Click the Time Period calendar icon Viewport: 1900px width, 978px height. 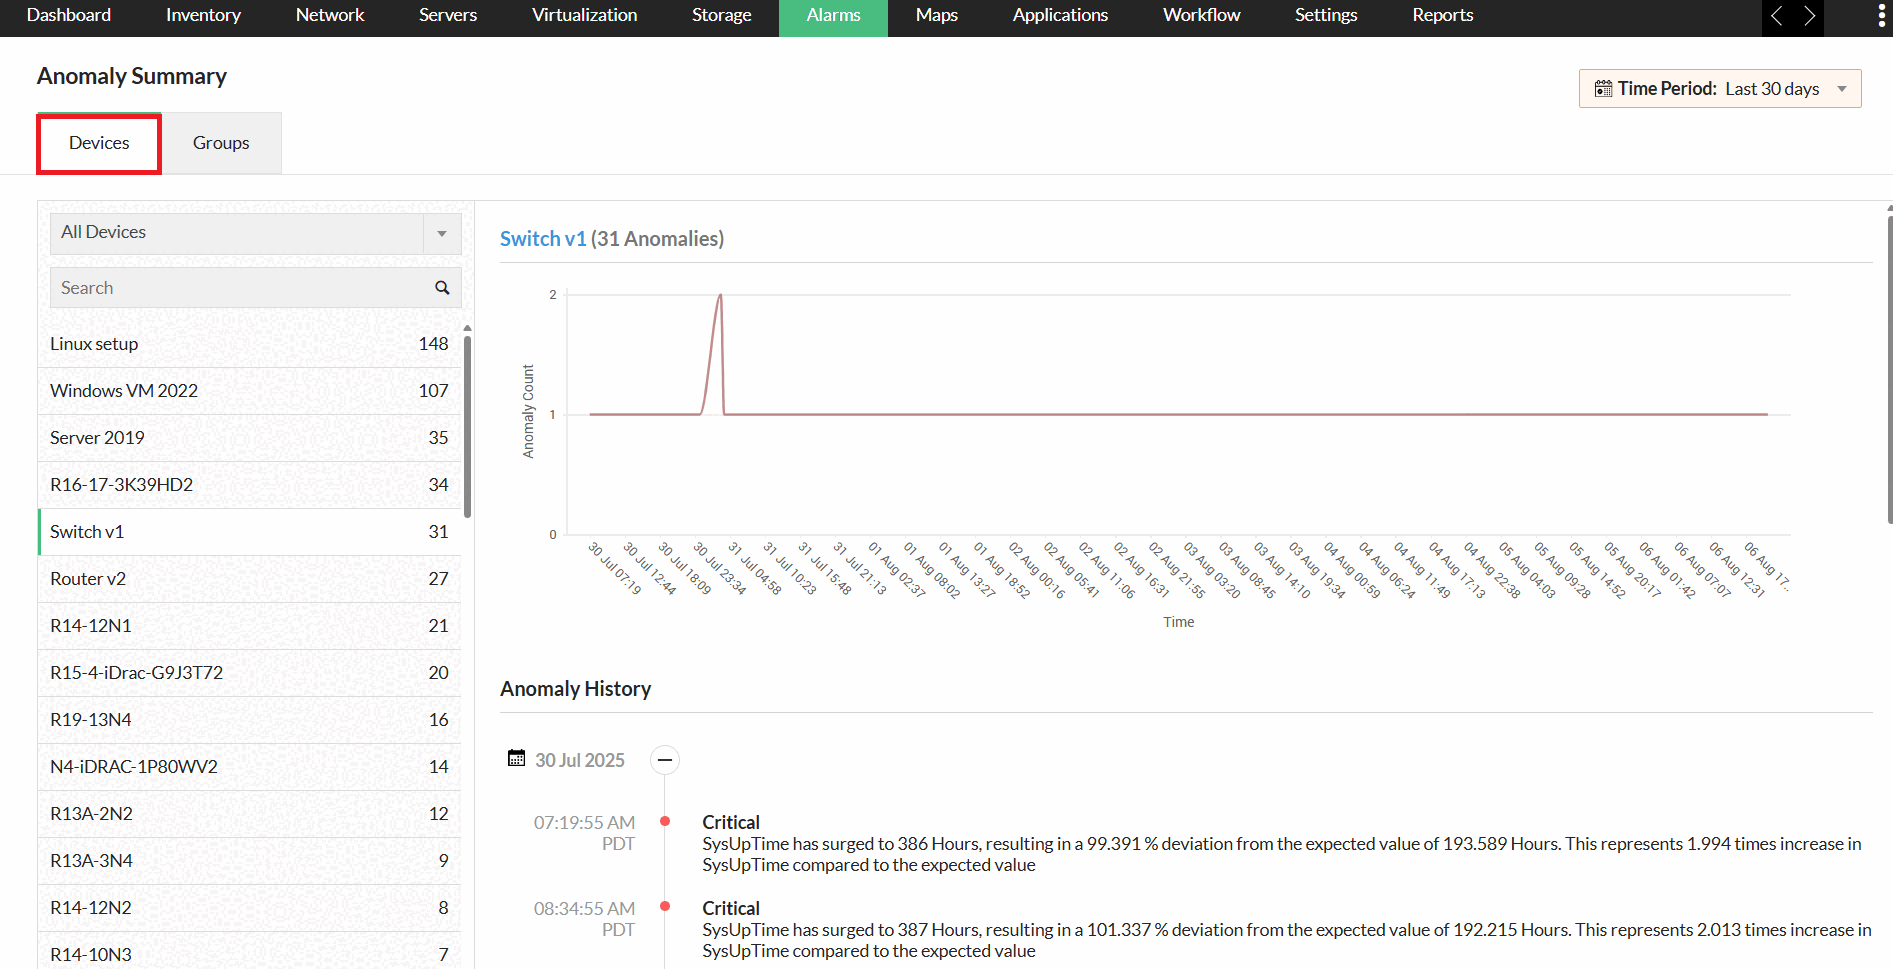click(1603, 89)
